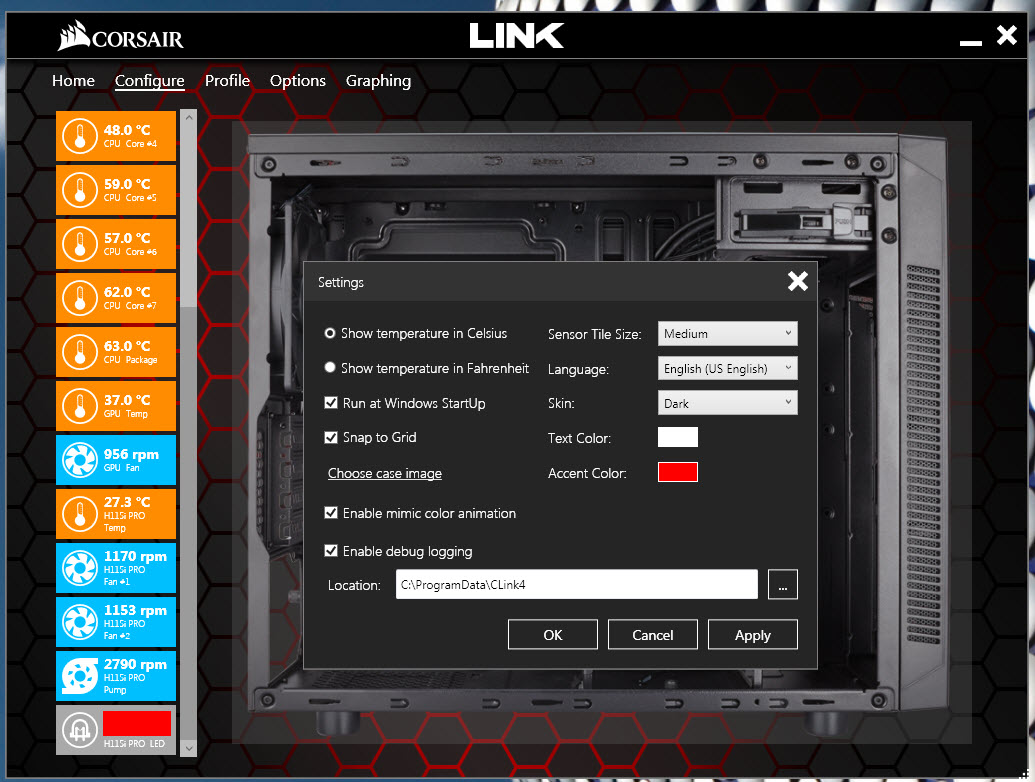Image resolution: width=1035 pixels, height=782 pixels.
Task: Click the Apply button
Action: tap(752, 634)
